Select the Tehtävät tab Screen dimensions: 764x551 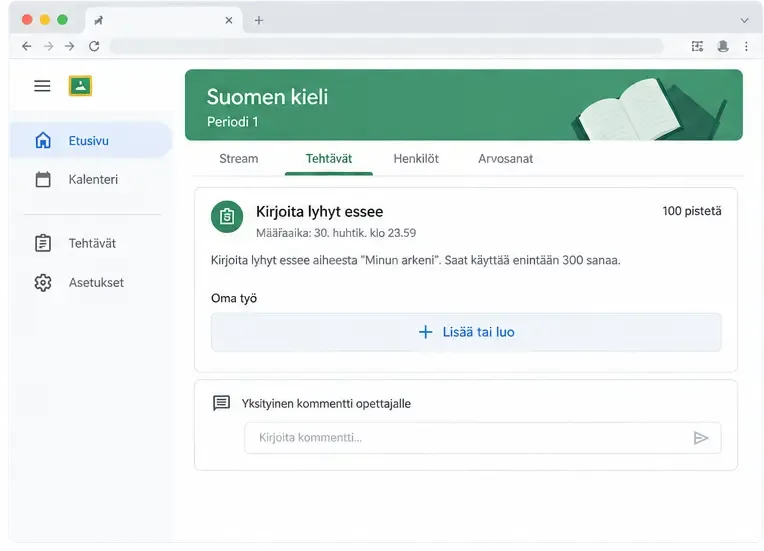[329, 159]
